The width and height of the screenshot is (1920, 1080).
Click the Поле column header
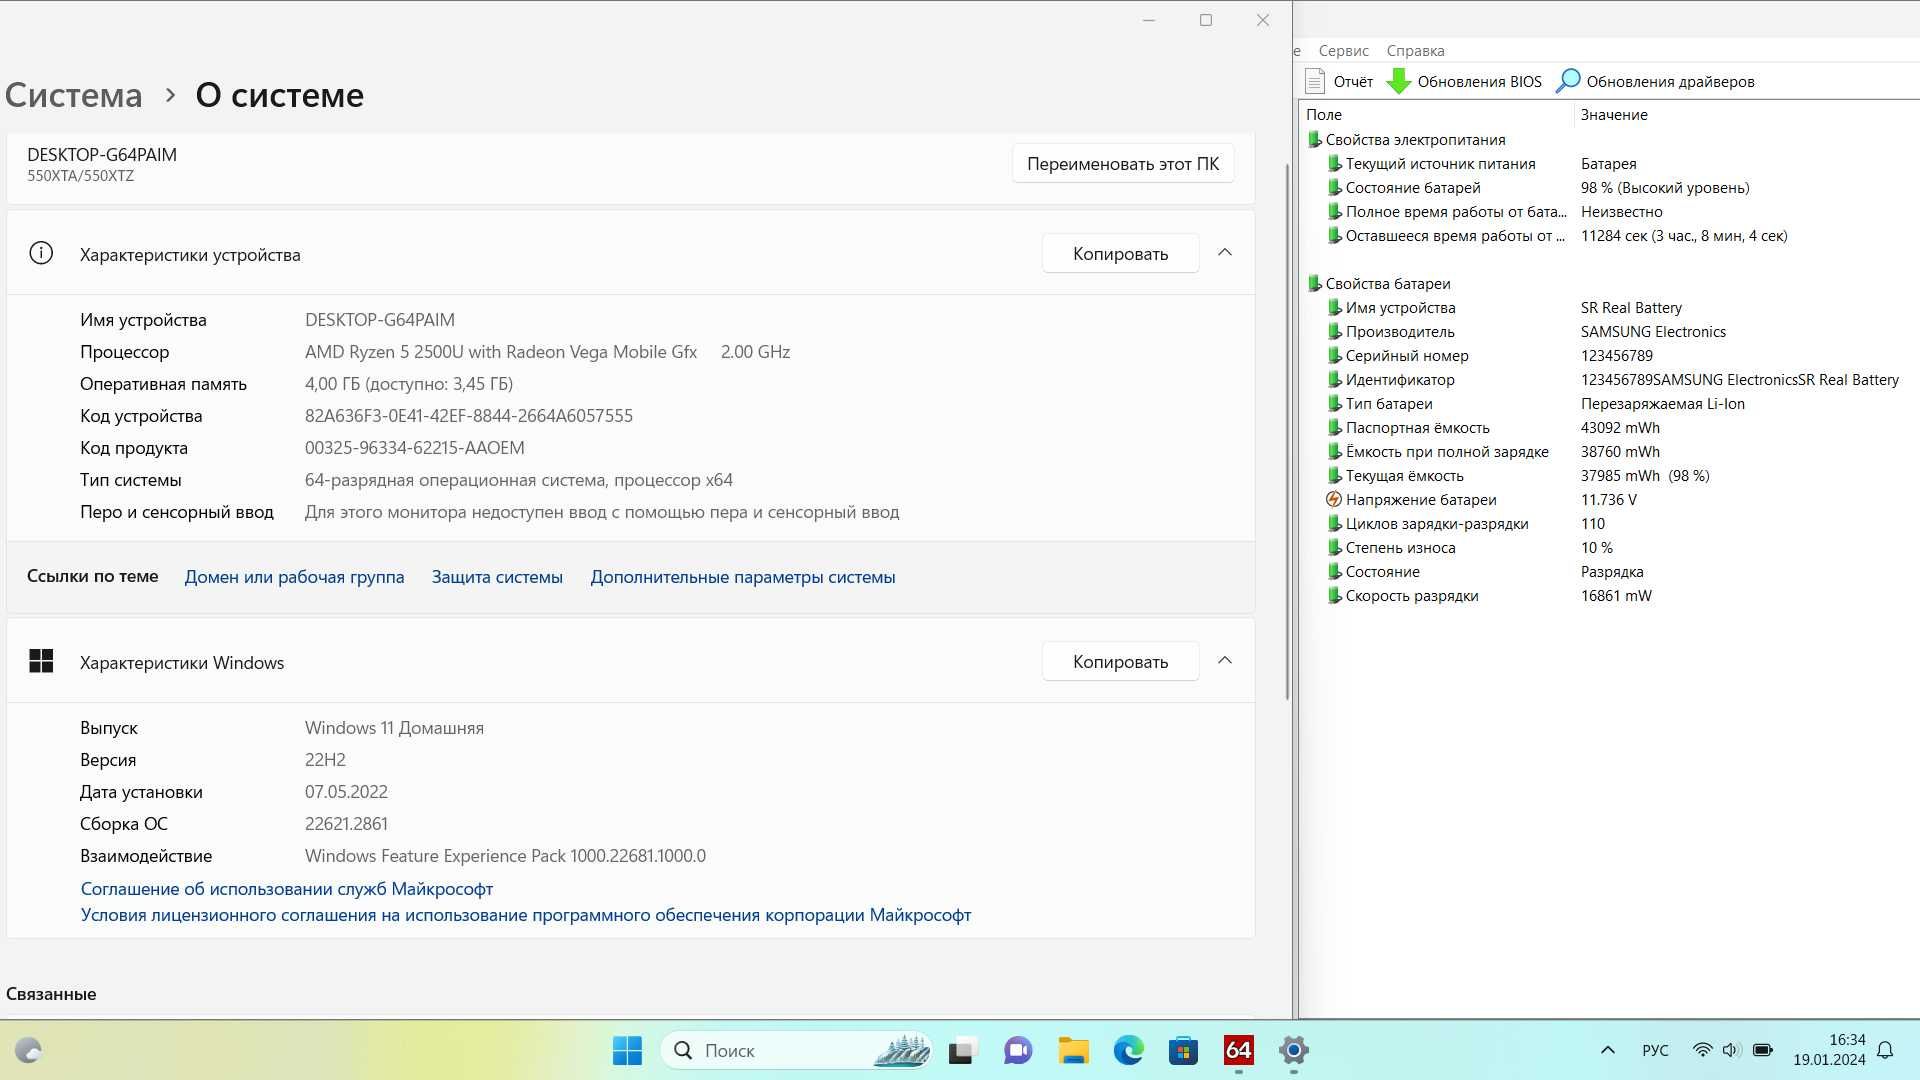click(x=1437, y=115)
